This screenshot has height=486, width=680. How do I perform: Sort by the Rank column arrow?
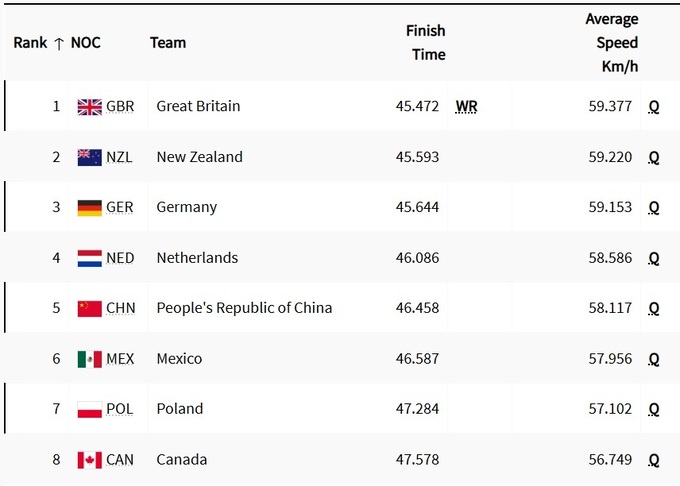tap(59, 43)
